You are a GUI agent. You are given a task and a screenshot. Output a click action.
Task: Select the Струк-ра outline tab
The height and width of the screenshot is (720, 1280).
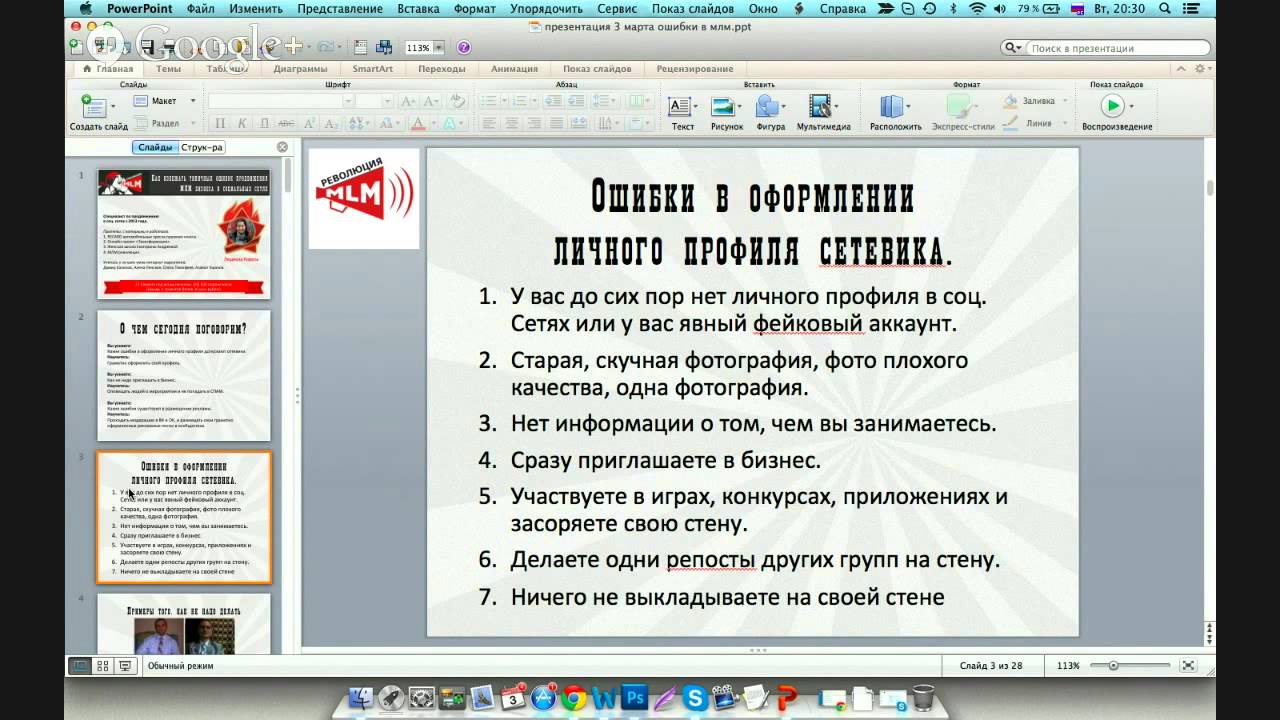201,147
